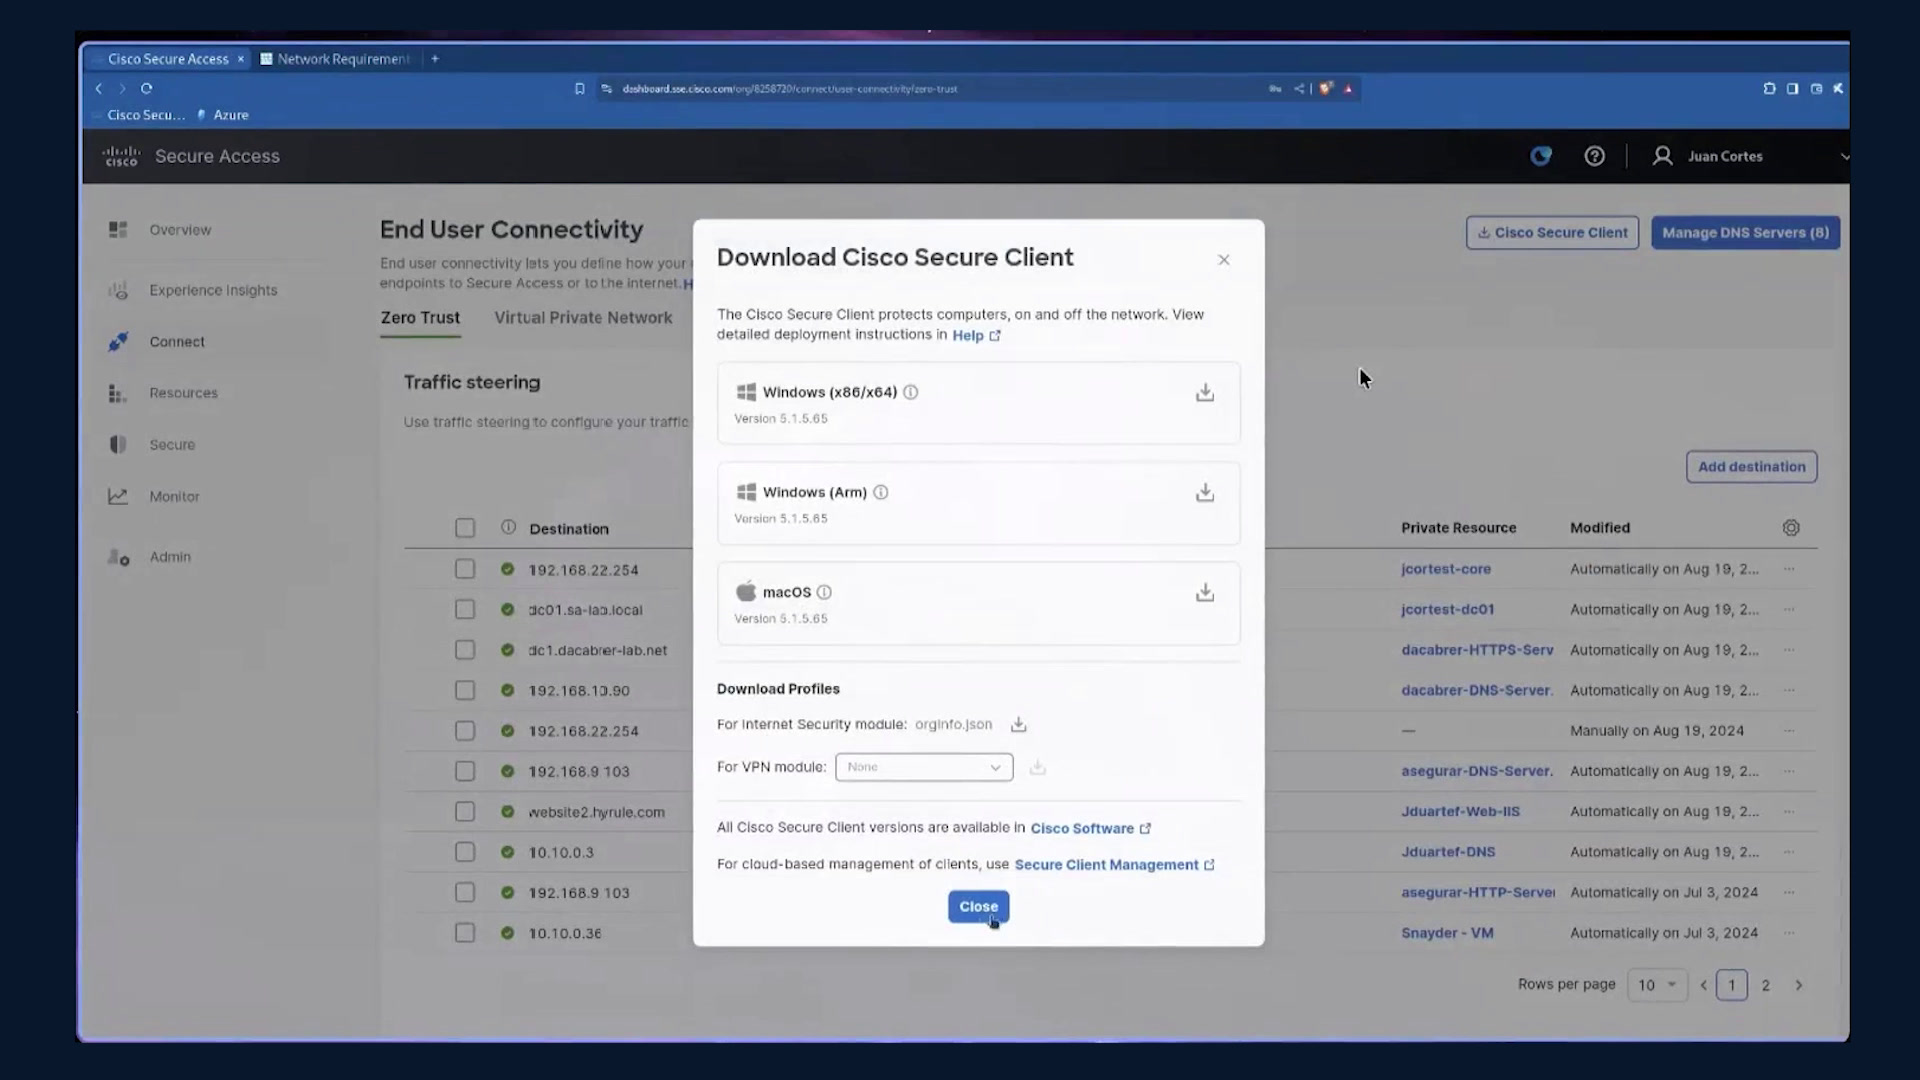
Task: Click the Add destination button
Action: click(x=1751, y=467)
